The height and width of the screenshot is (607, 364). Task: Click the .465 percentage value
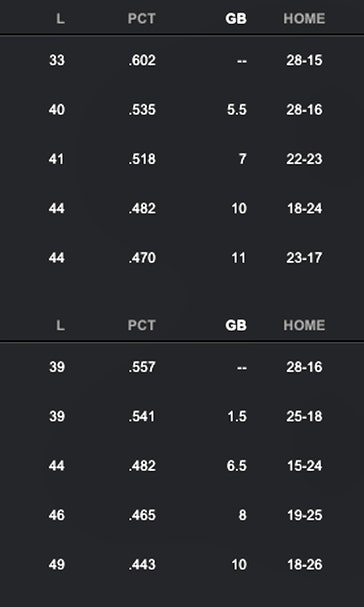point(142,515)
